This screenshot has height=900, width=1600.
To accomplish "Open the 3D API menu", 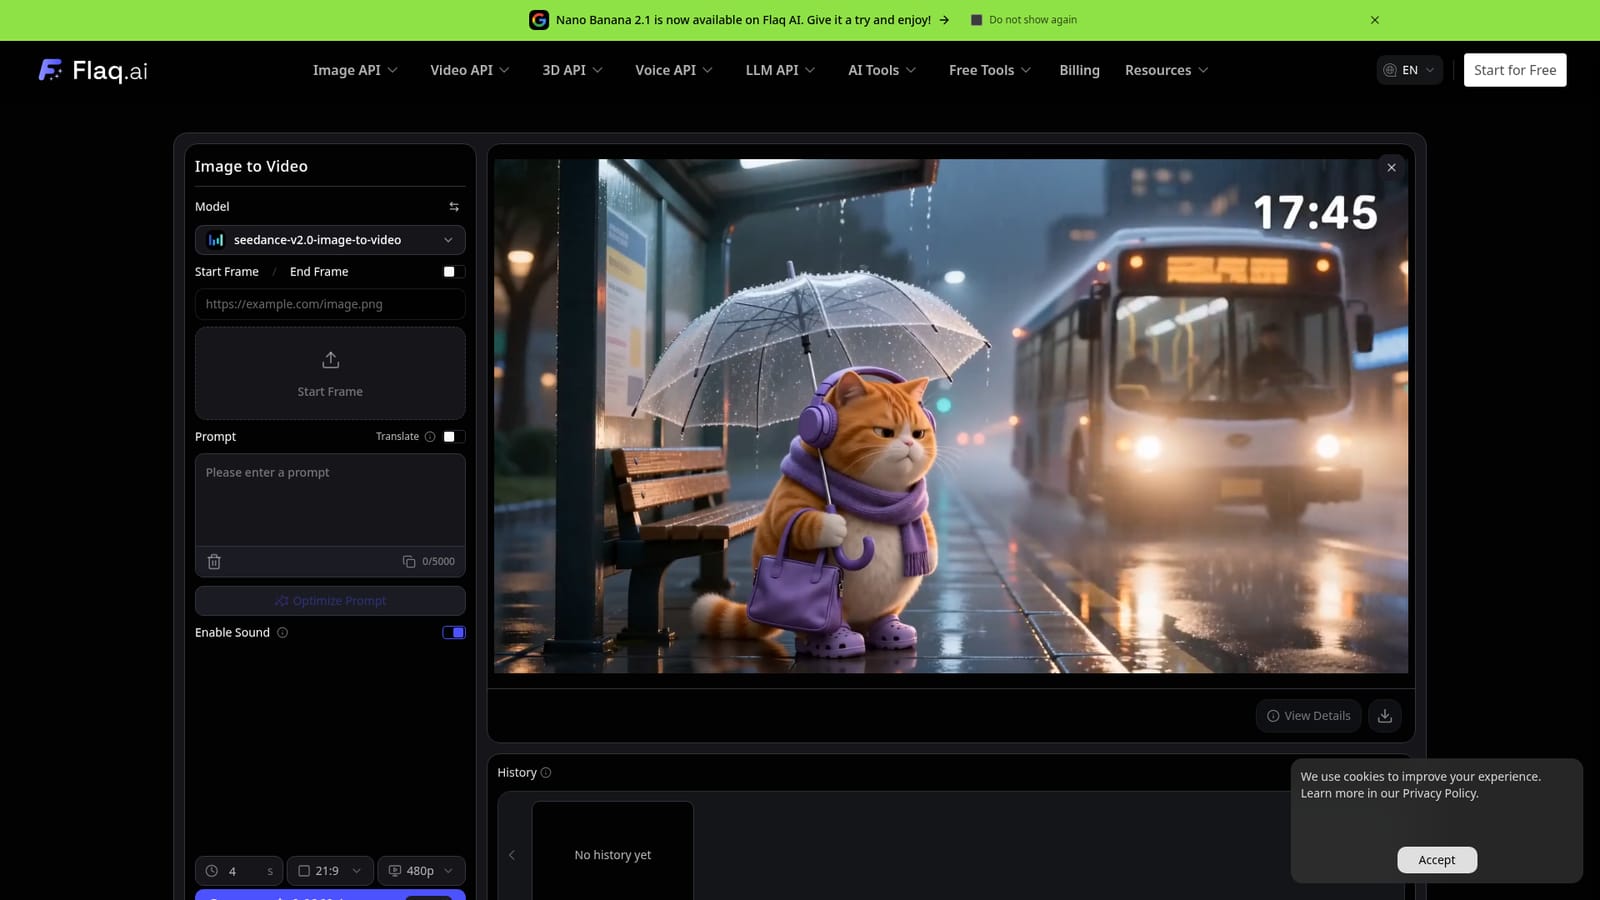I will pos(573,70).
